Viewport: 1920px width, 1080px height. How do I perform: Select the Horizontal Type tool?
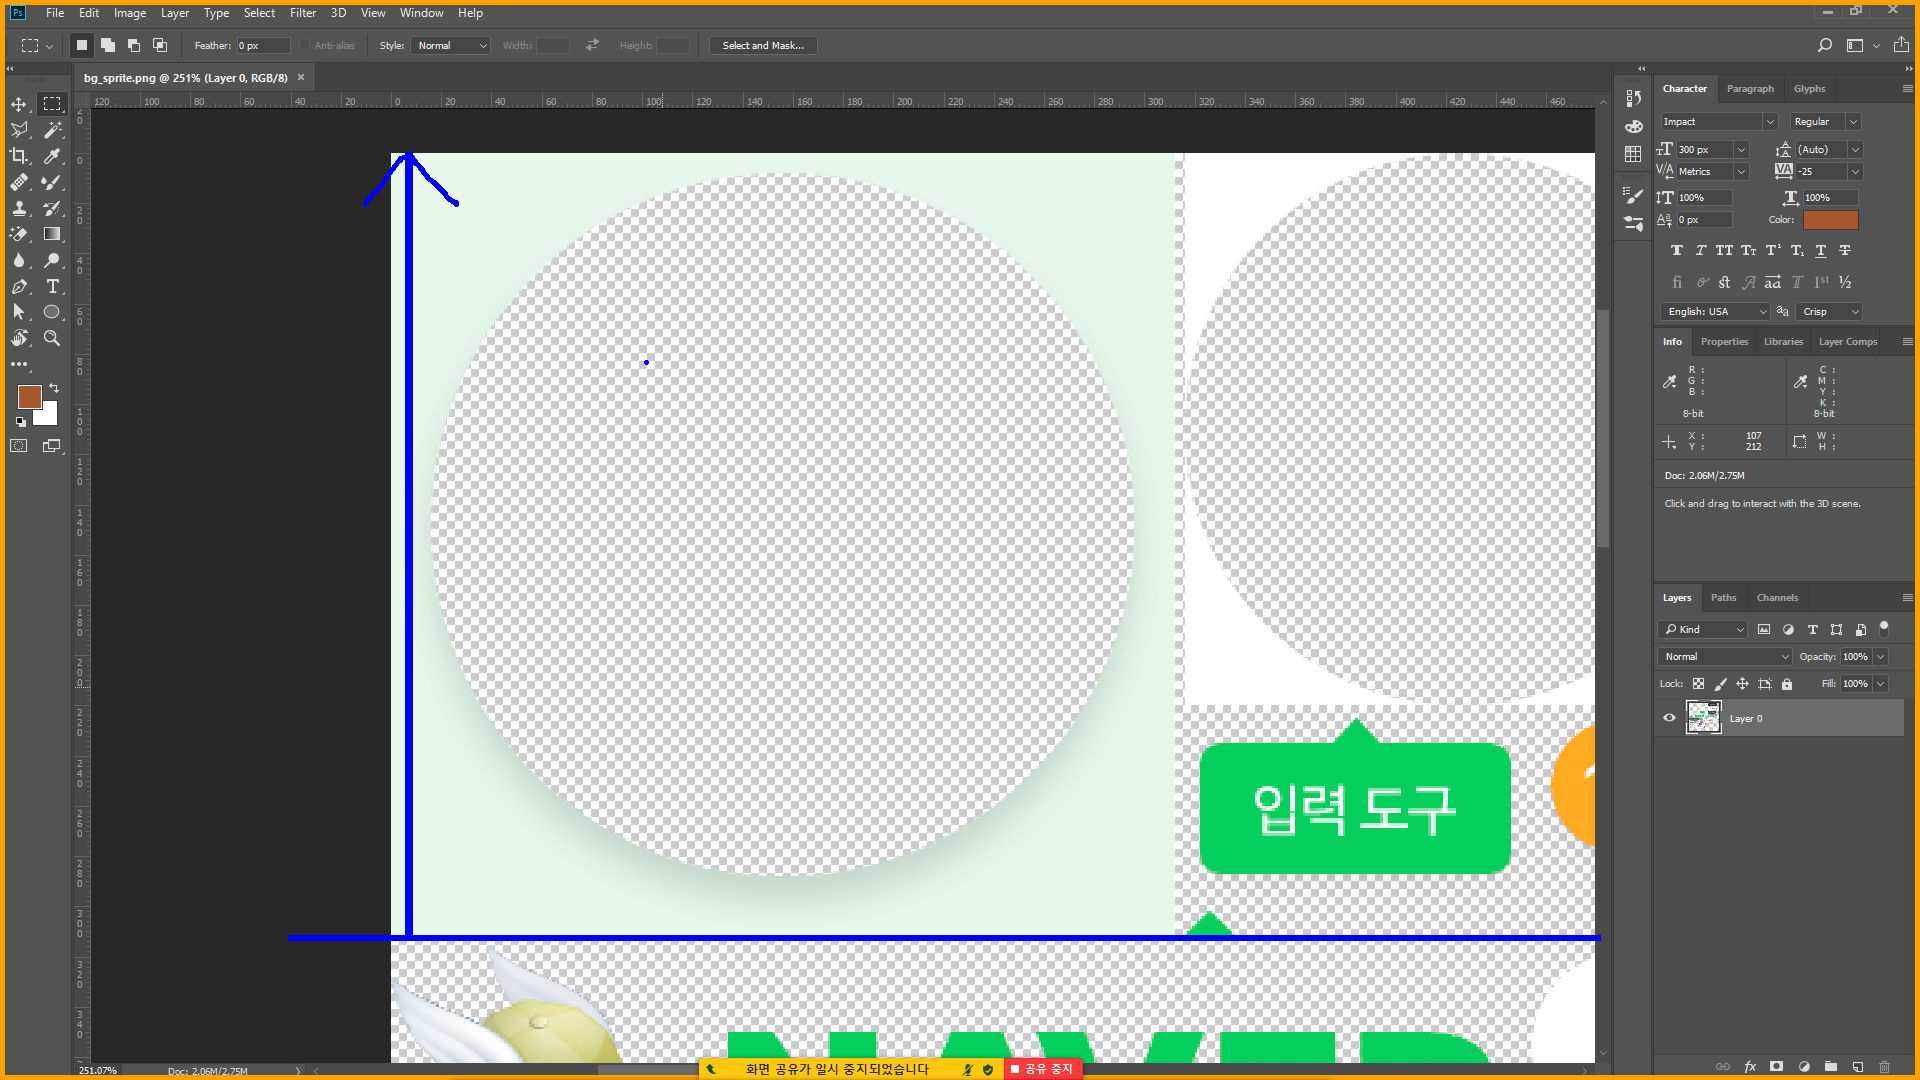point(52,286)
